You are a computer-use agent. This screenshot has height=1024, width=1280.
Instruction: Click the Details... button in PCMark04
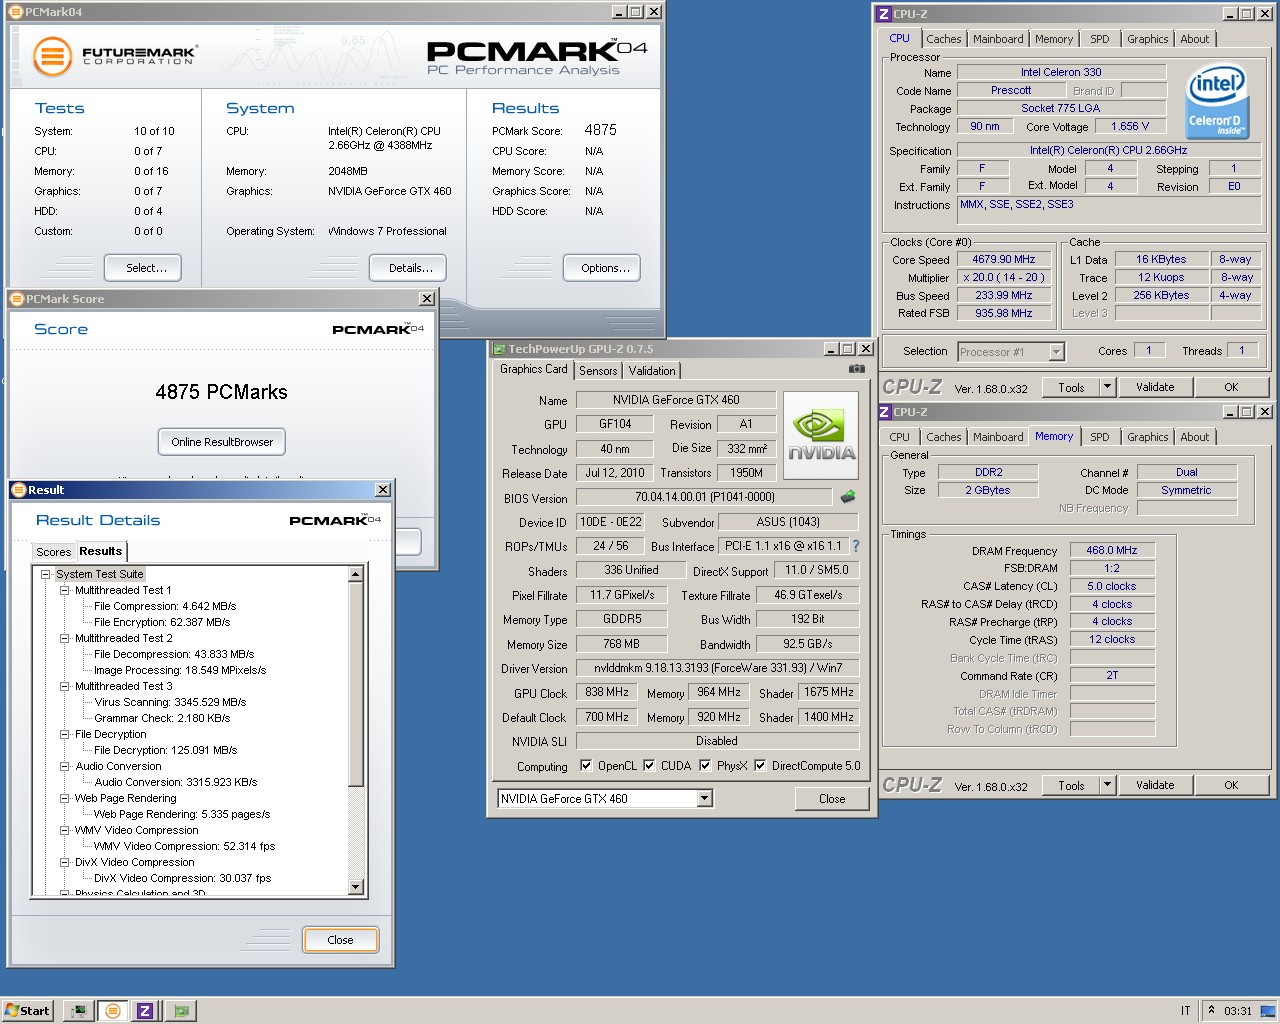(x=409, y=268)
